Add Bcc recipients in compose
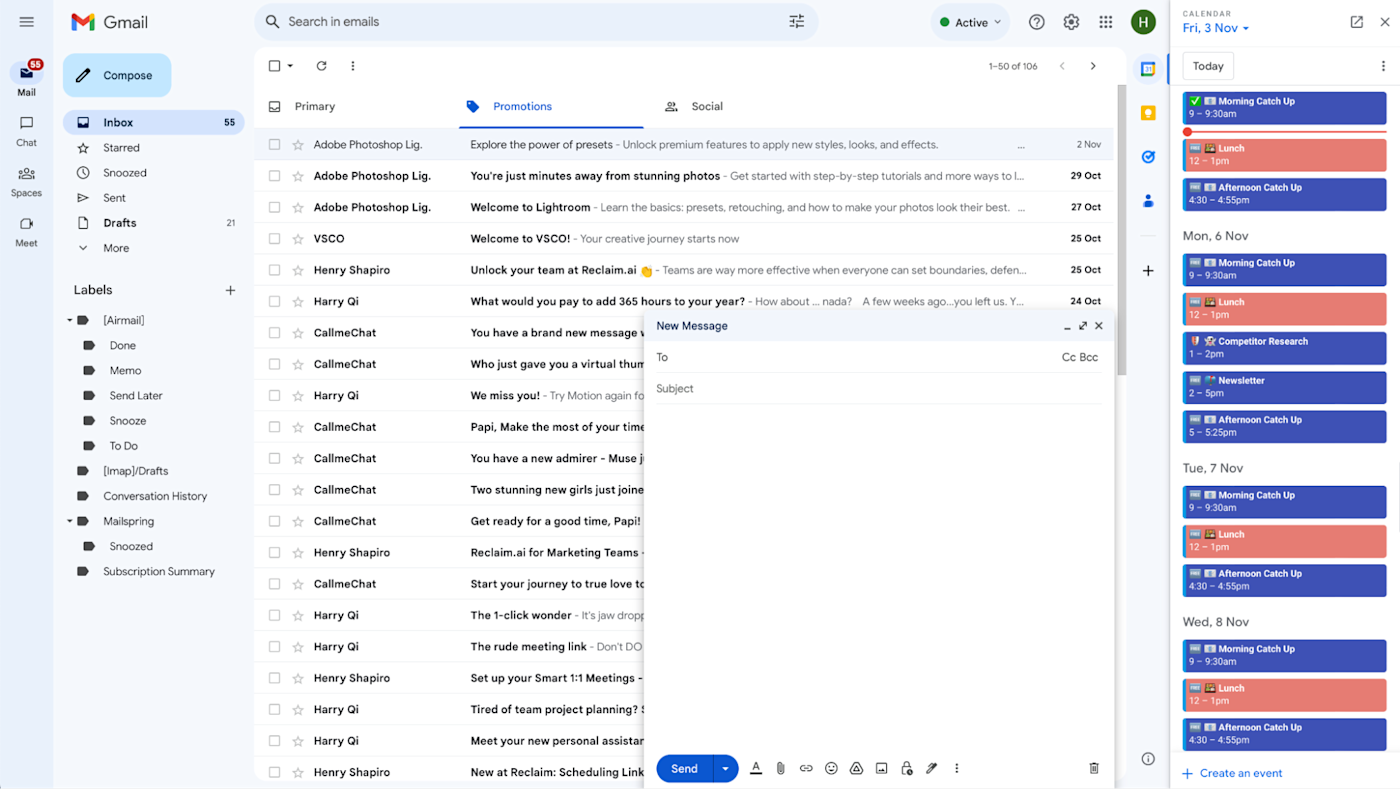Viewport: 1400px width, 789px height. coord(1089,357)
